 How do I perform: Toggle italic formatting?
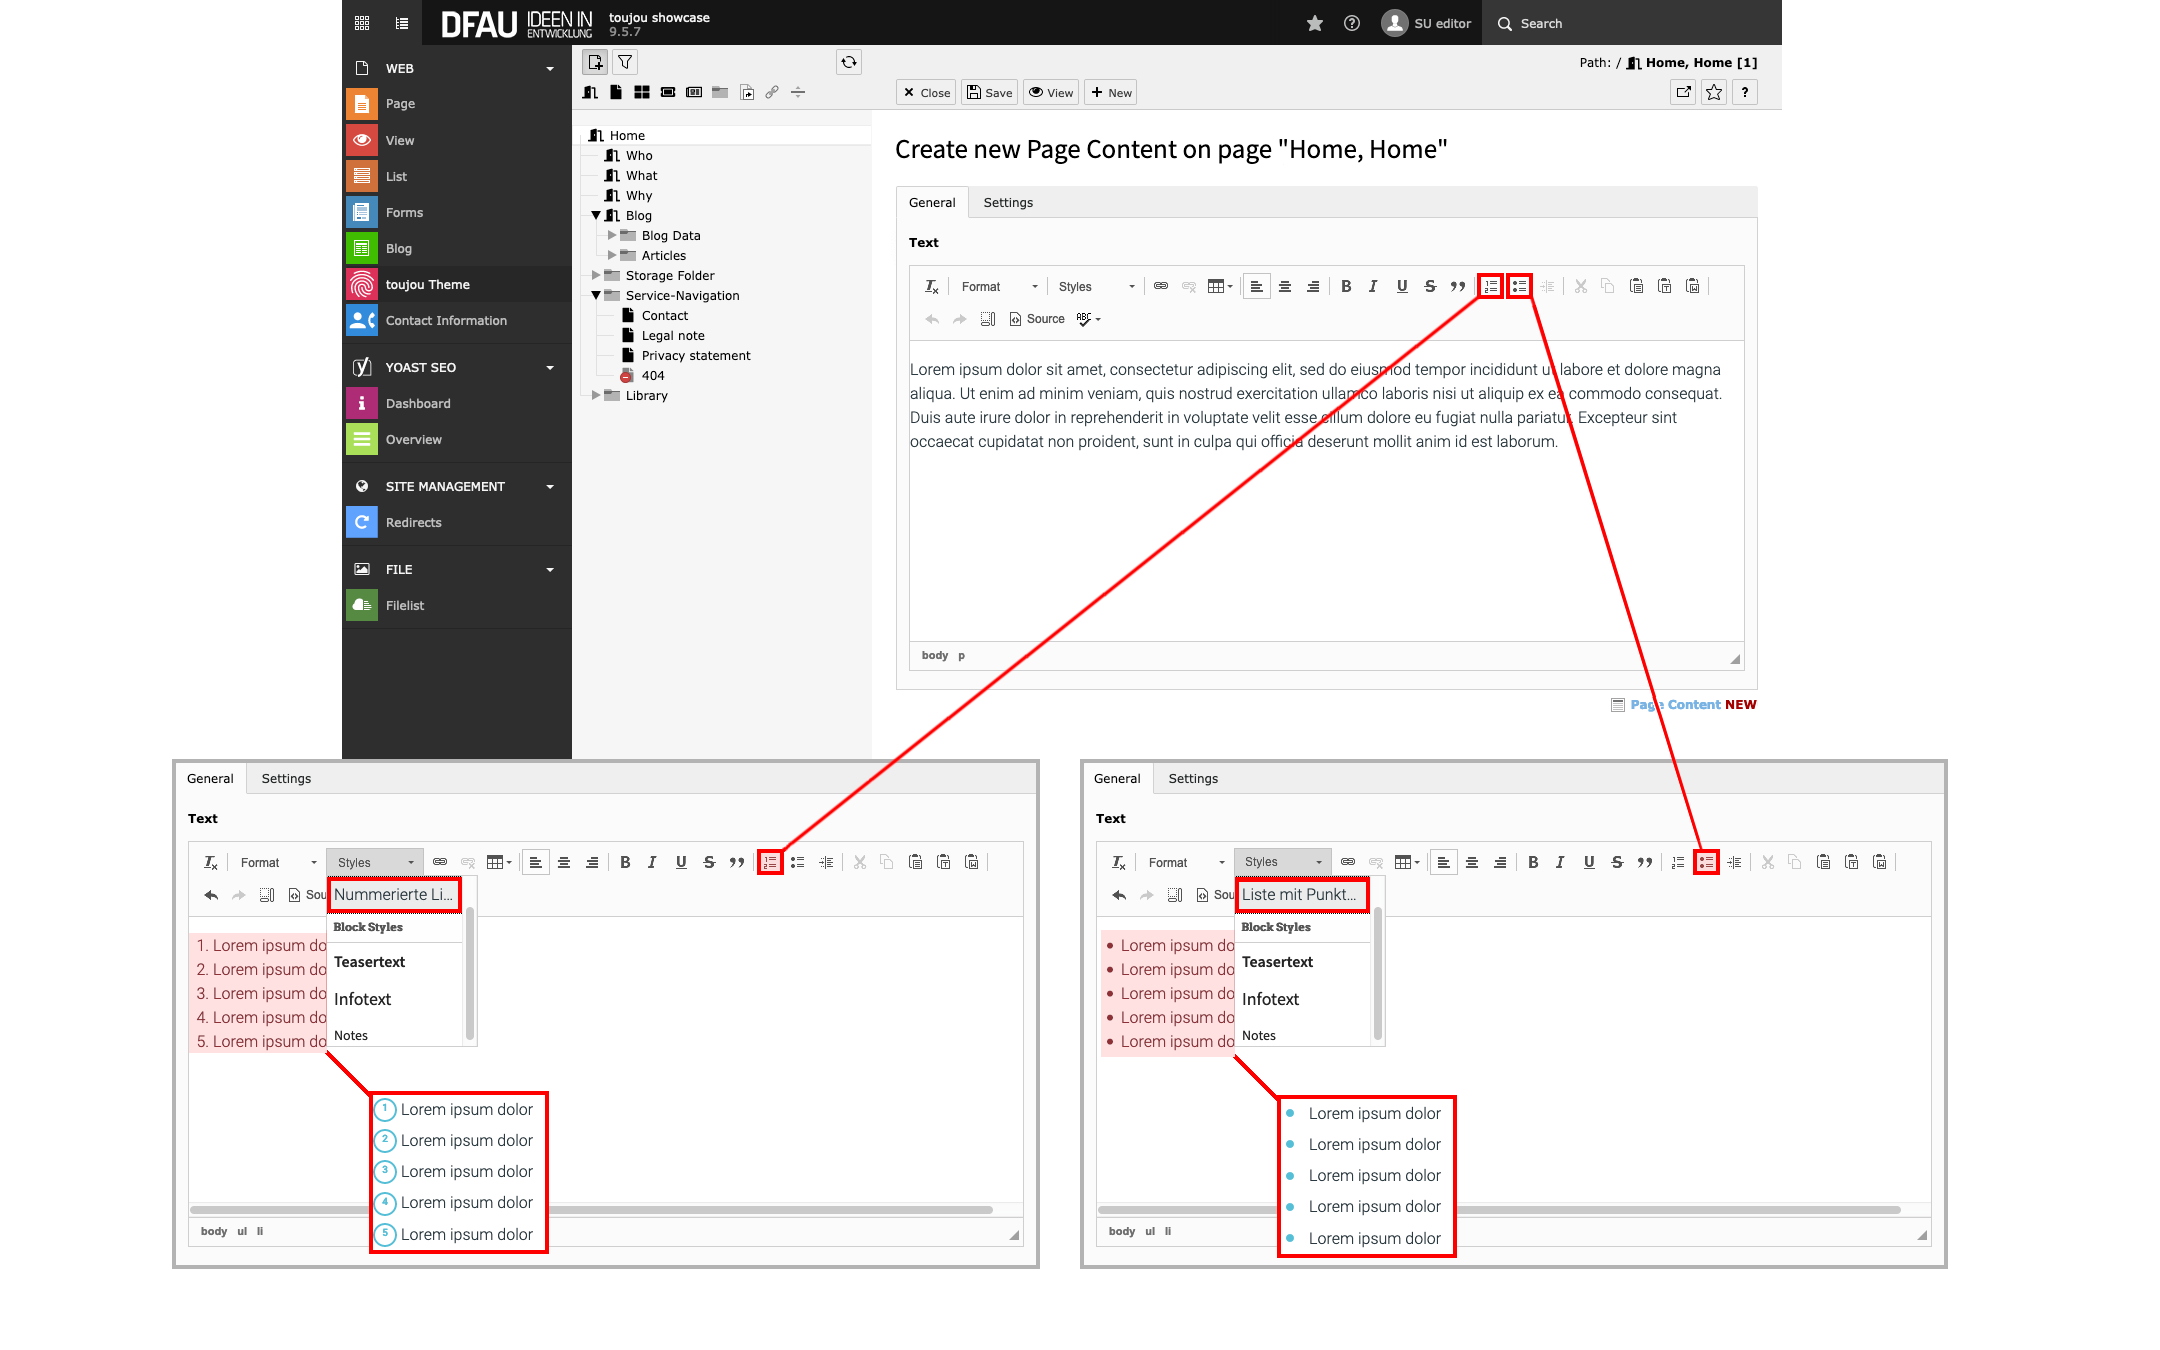[1374, 286]
